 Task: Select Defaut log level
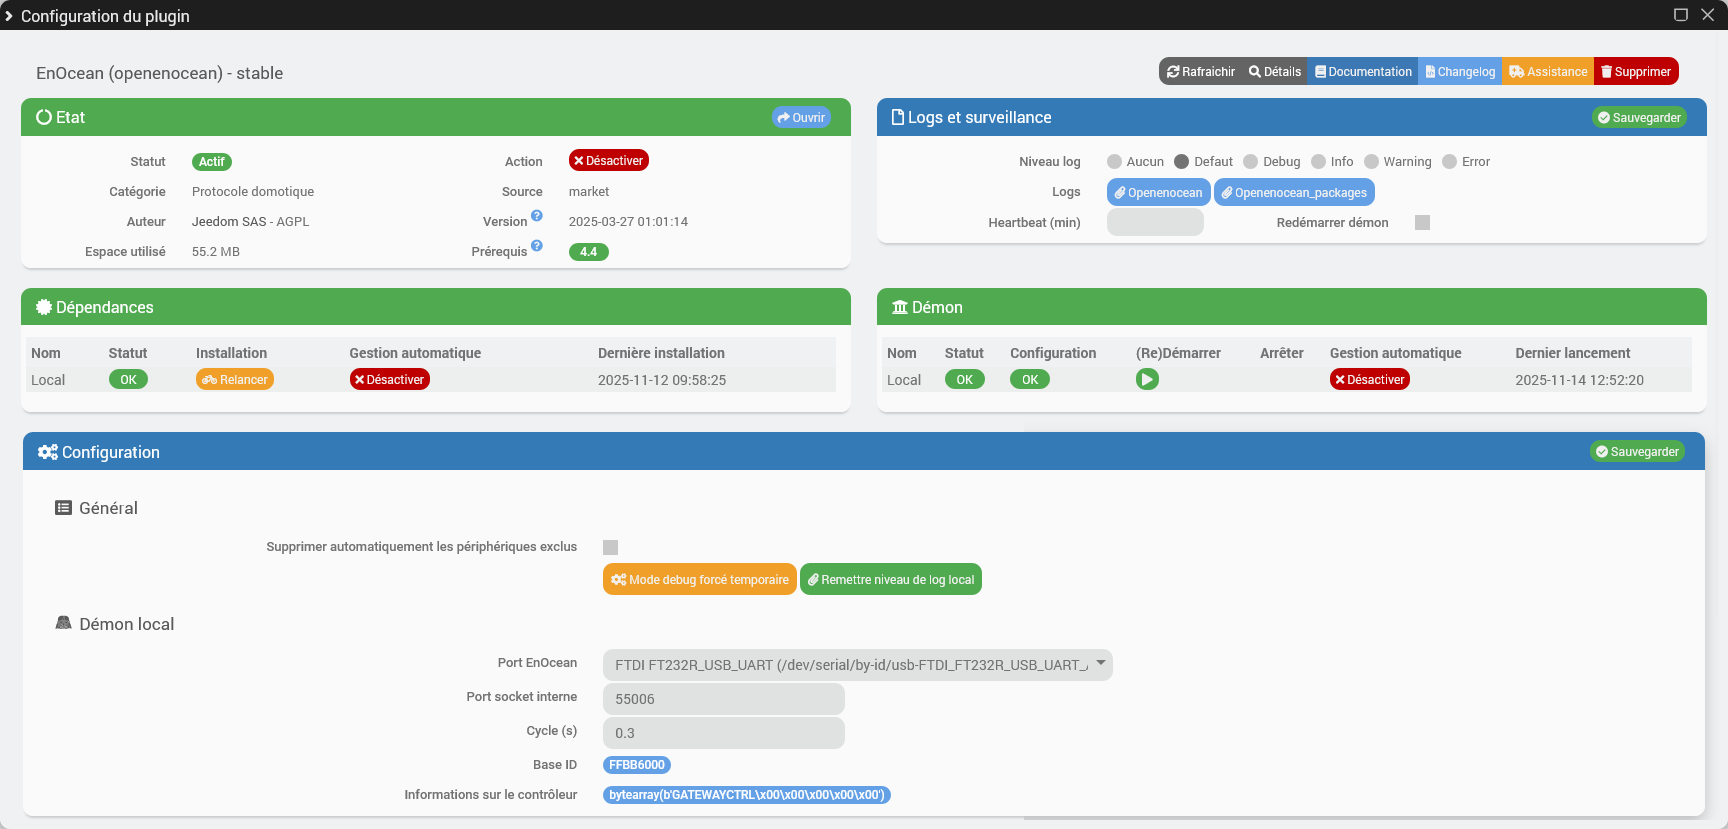tap(1181, 162)
